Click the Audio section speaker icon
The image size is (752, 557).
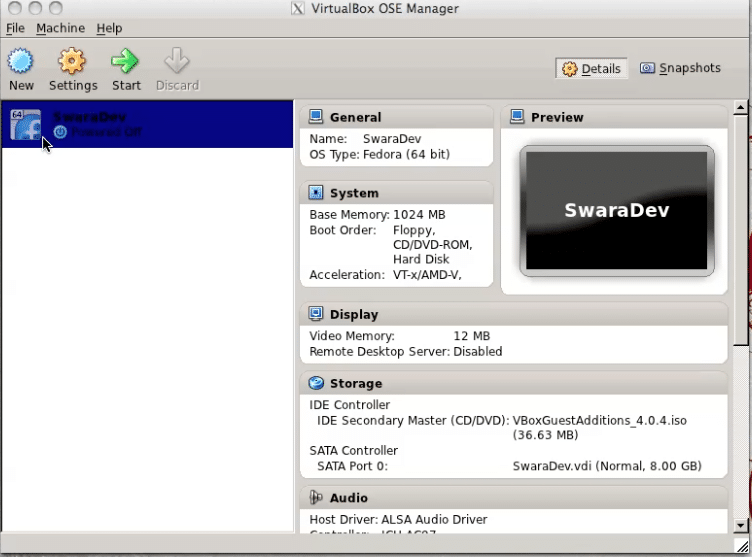pos(316,497)
